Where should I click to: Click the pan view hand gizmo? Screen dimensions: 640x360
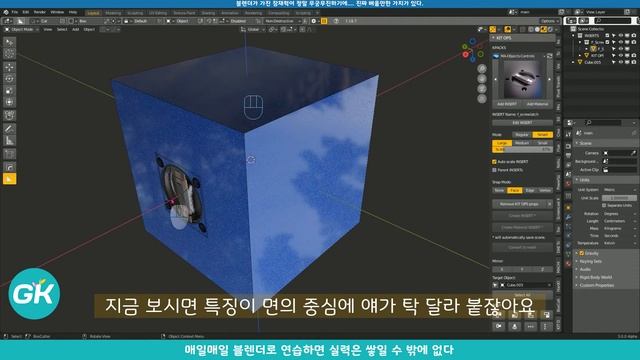coord(482,79)
